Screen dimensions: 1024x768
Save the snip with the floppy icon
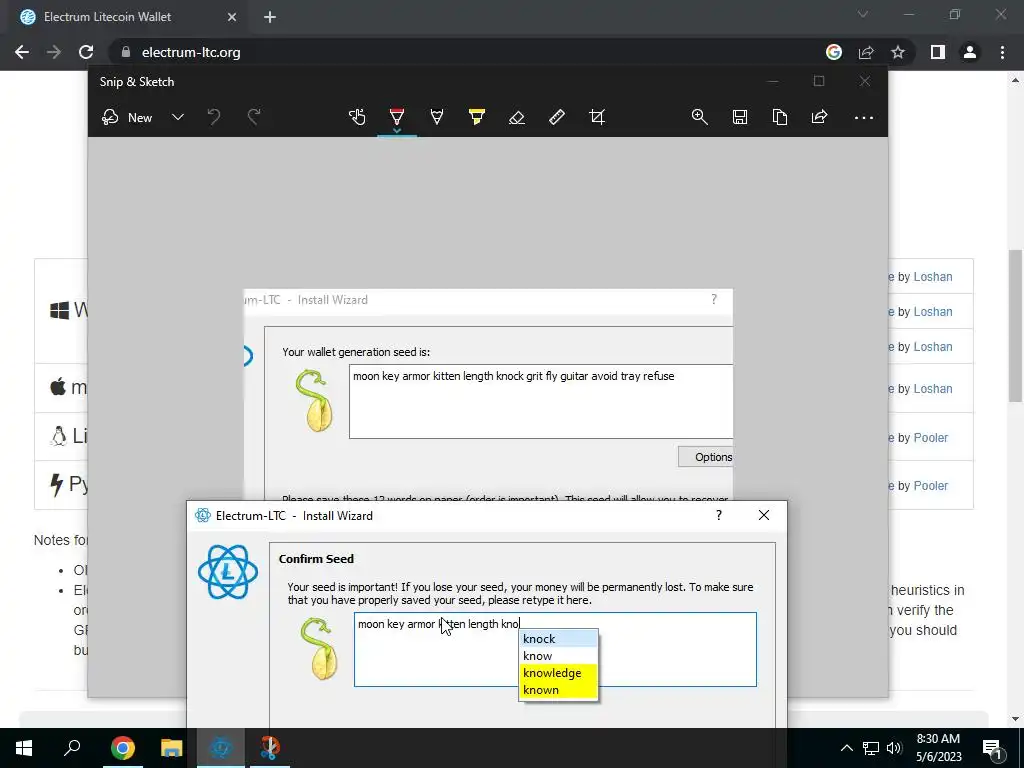(x=740, y=118)
